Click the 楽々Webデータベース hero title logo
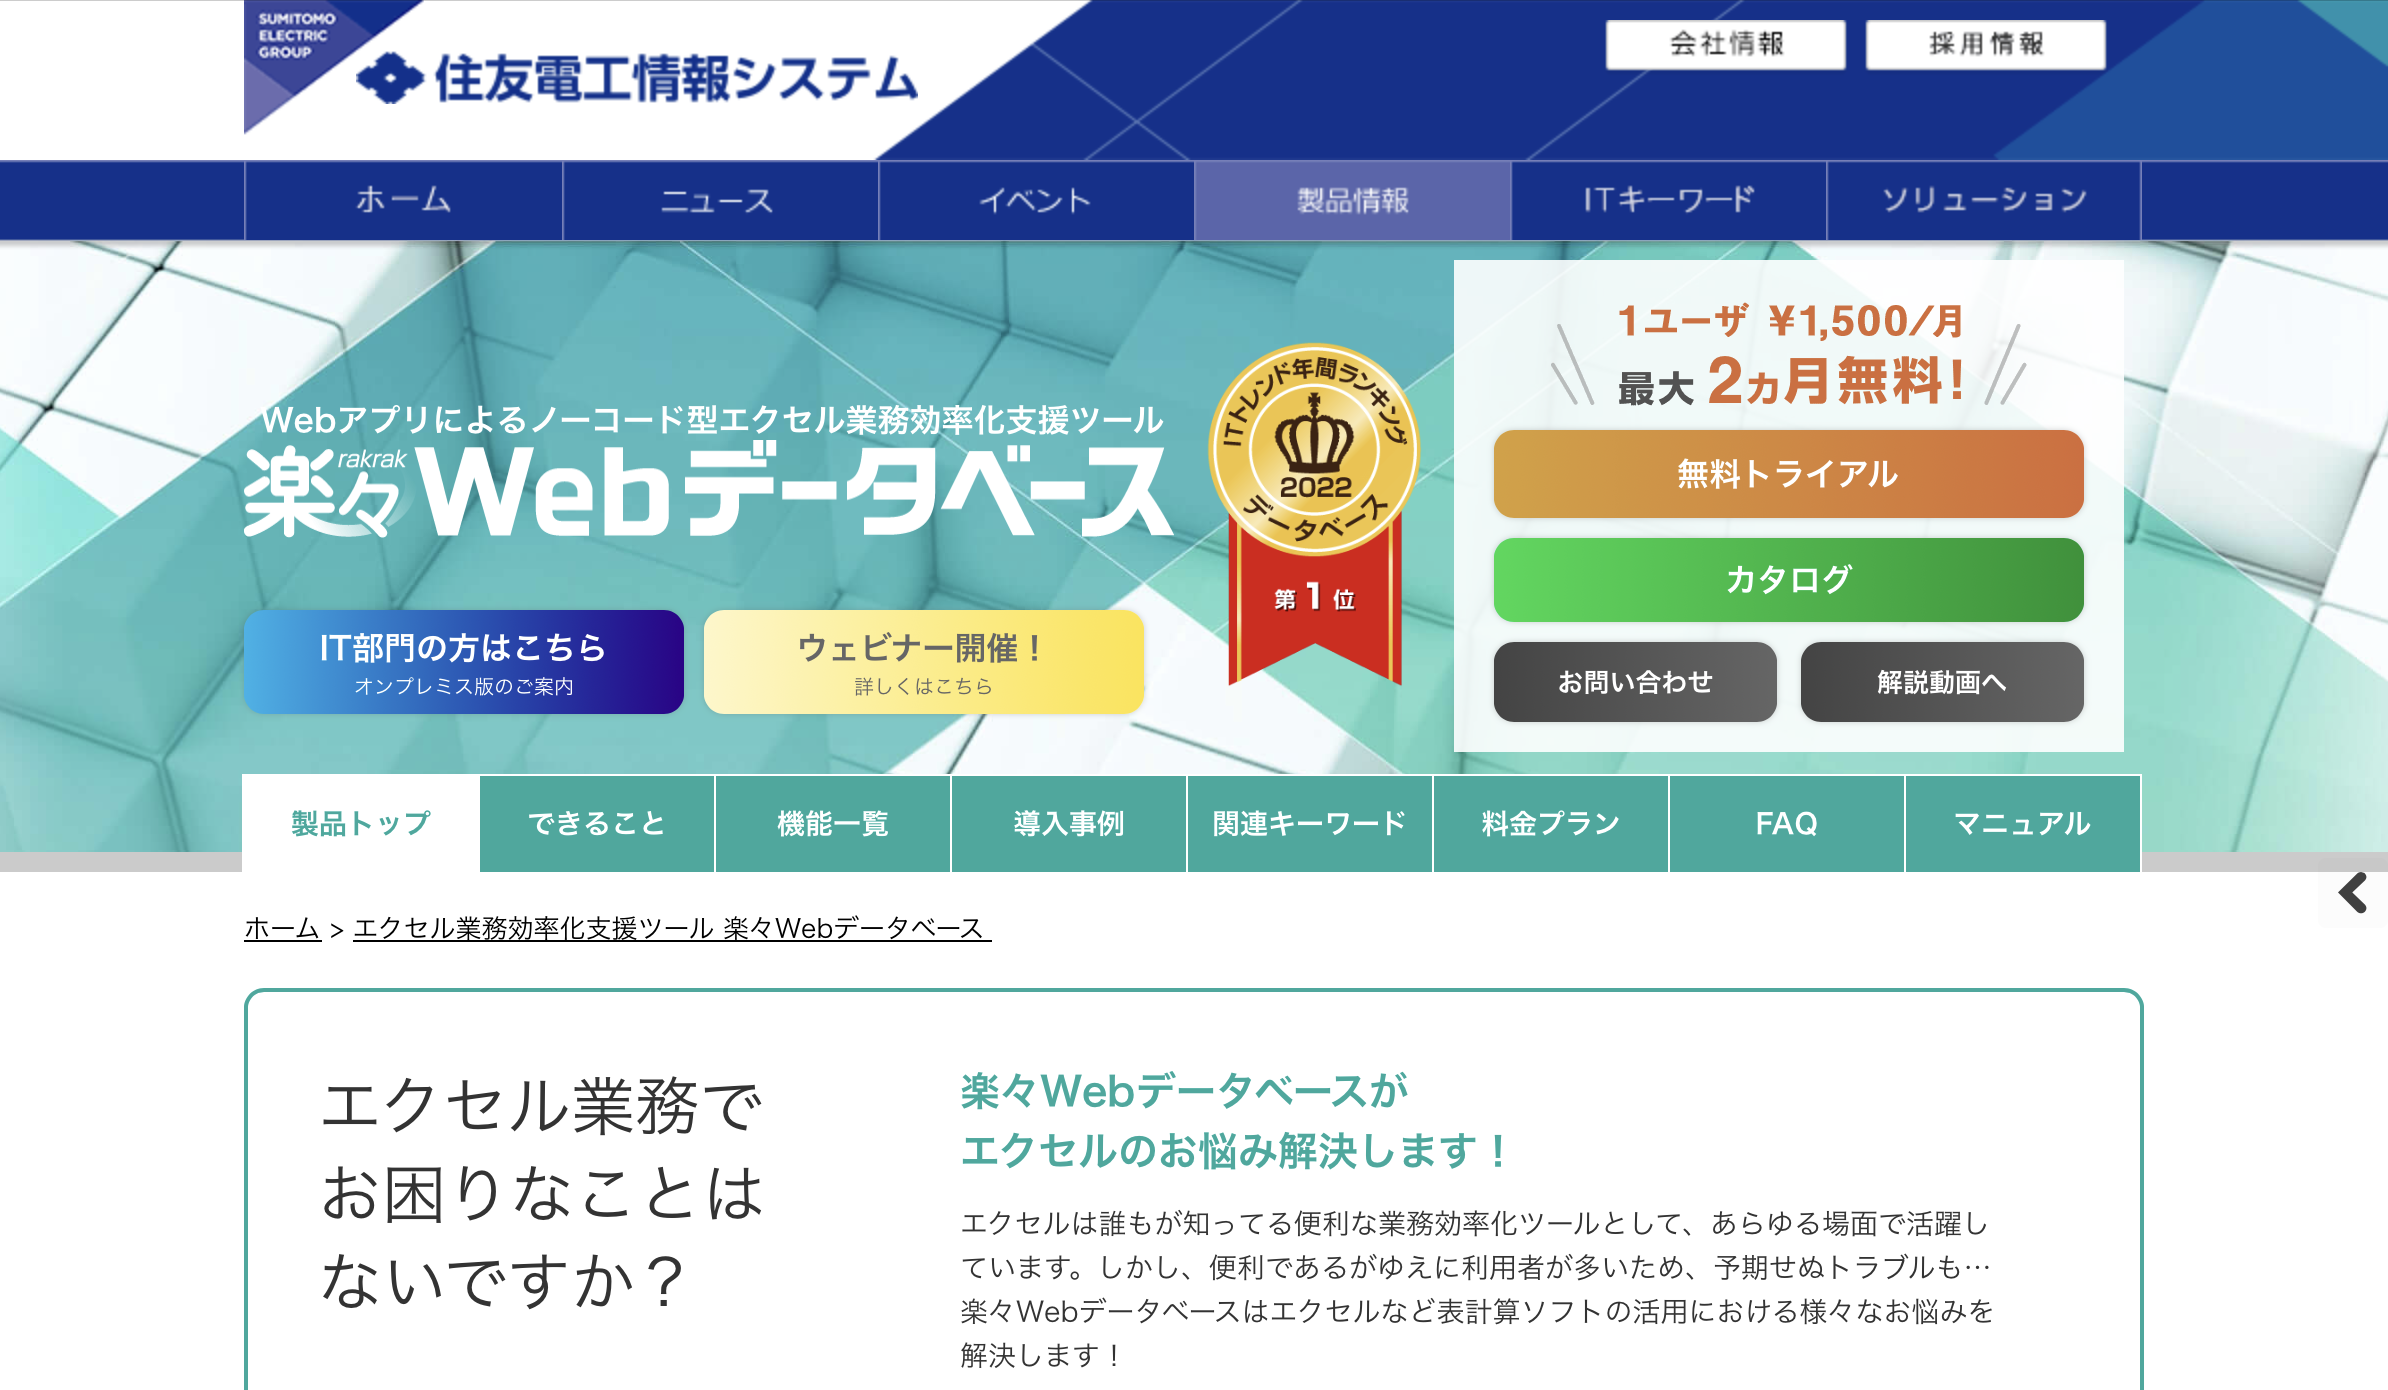The image size is (2388, 1390). tap(708, 492)
